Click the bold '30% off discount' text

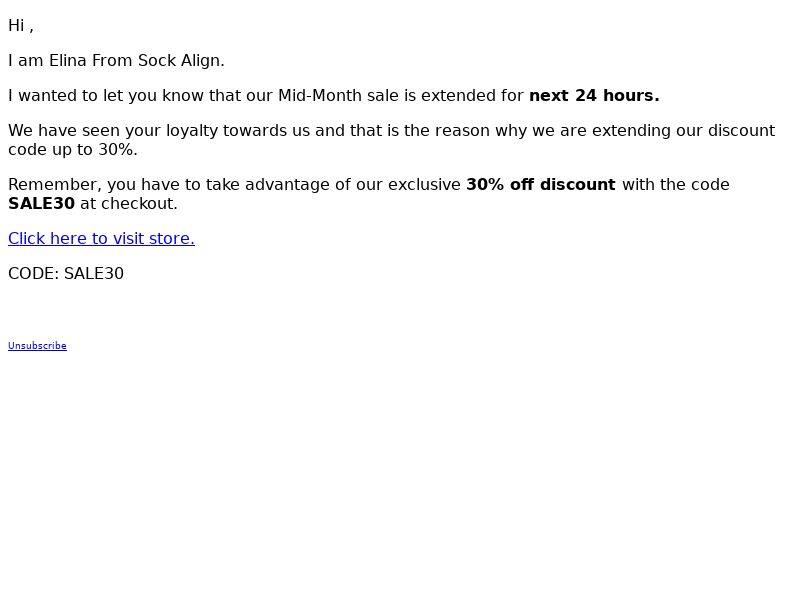click(541, 184)
